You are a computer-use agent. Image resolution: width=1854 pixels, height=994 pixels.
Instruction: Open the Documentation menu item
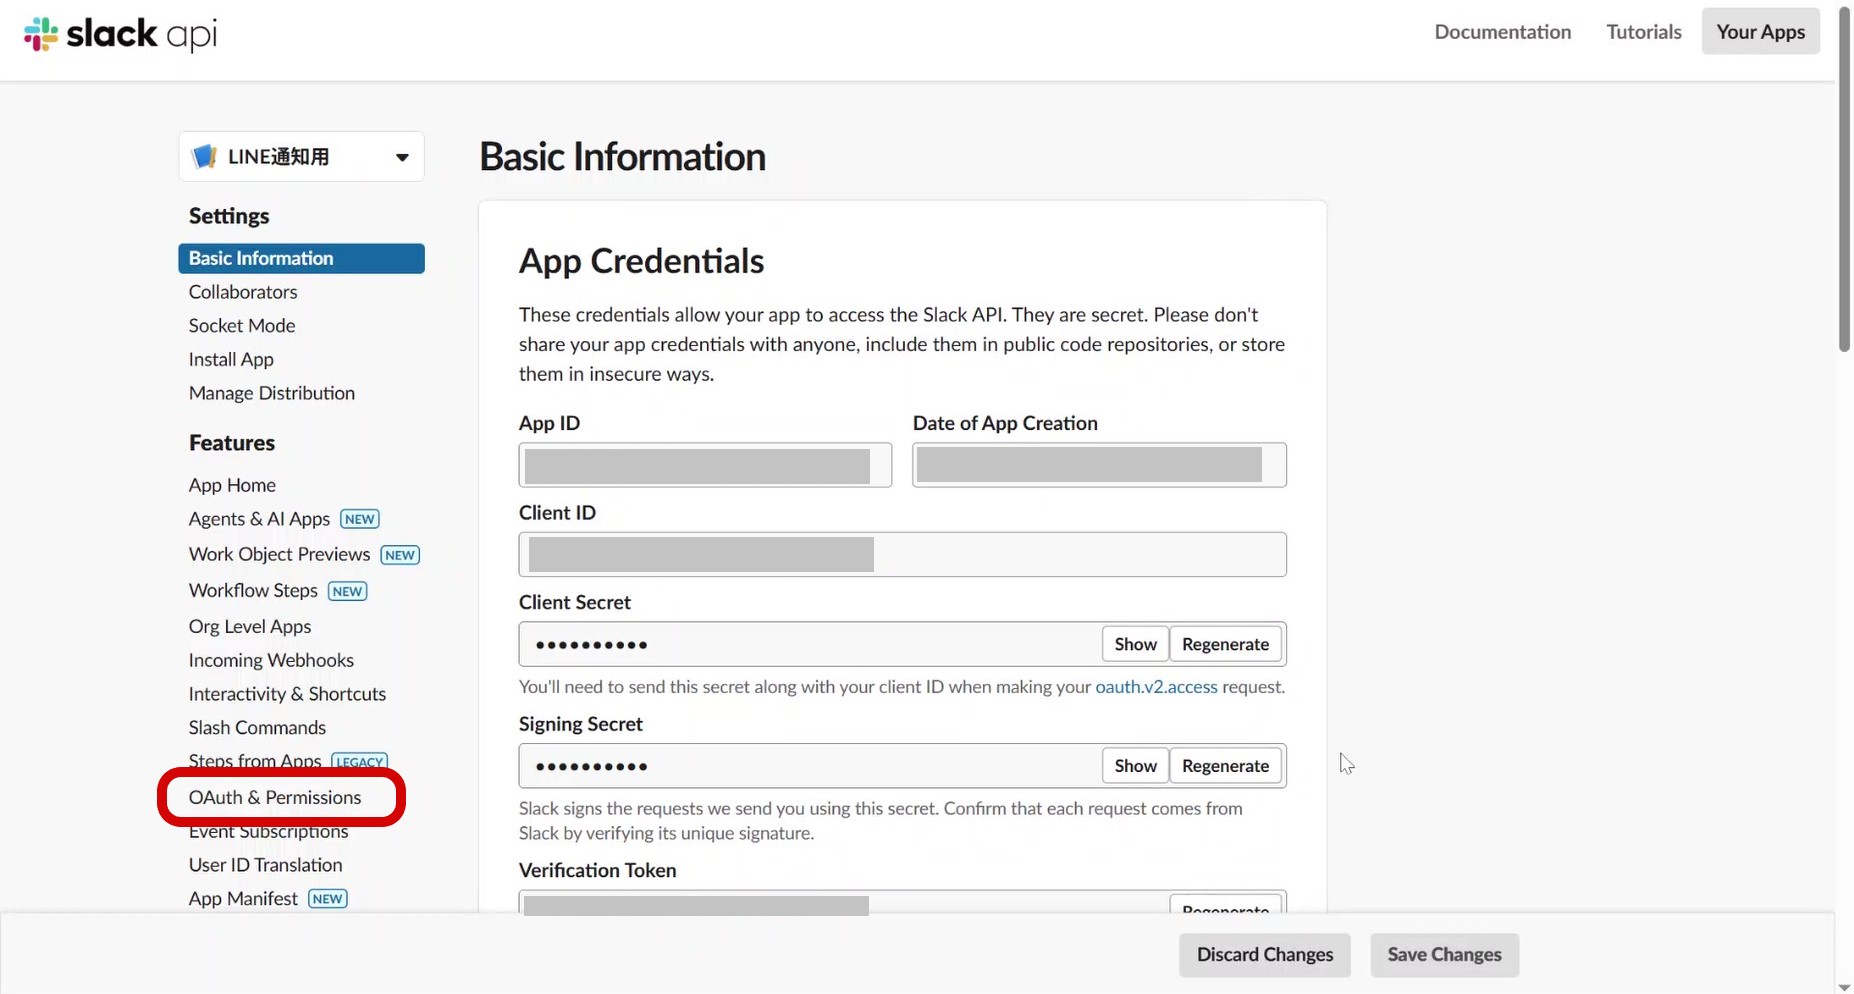(1502, 32)
